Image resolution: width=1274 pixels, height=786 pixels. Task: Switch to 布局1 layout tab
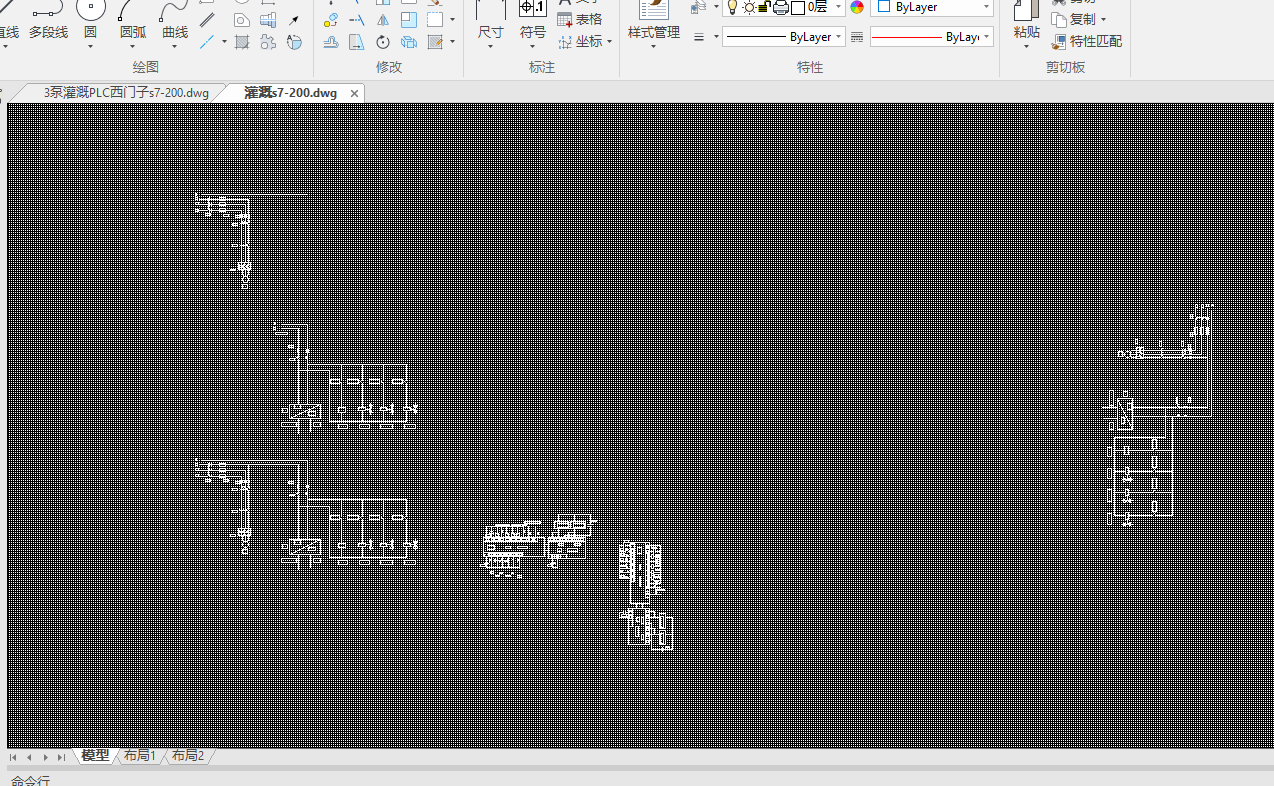[139, 756]
